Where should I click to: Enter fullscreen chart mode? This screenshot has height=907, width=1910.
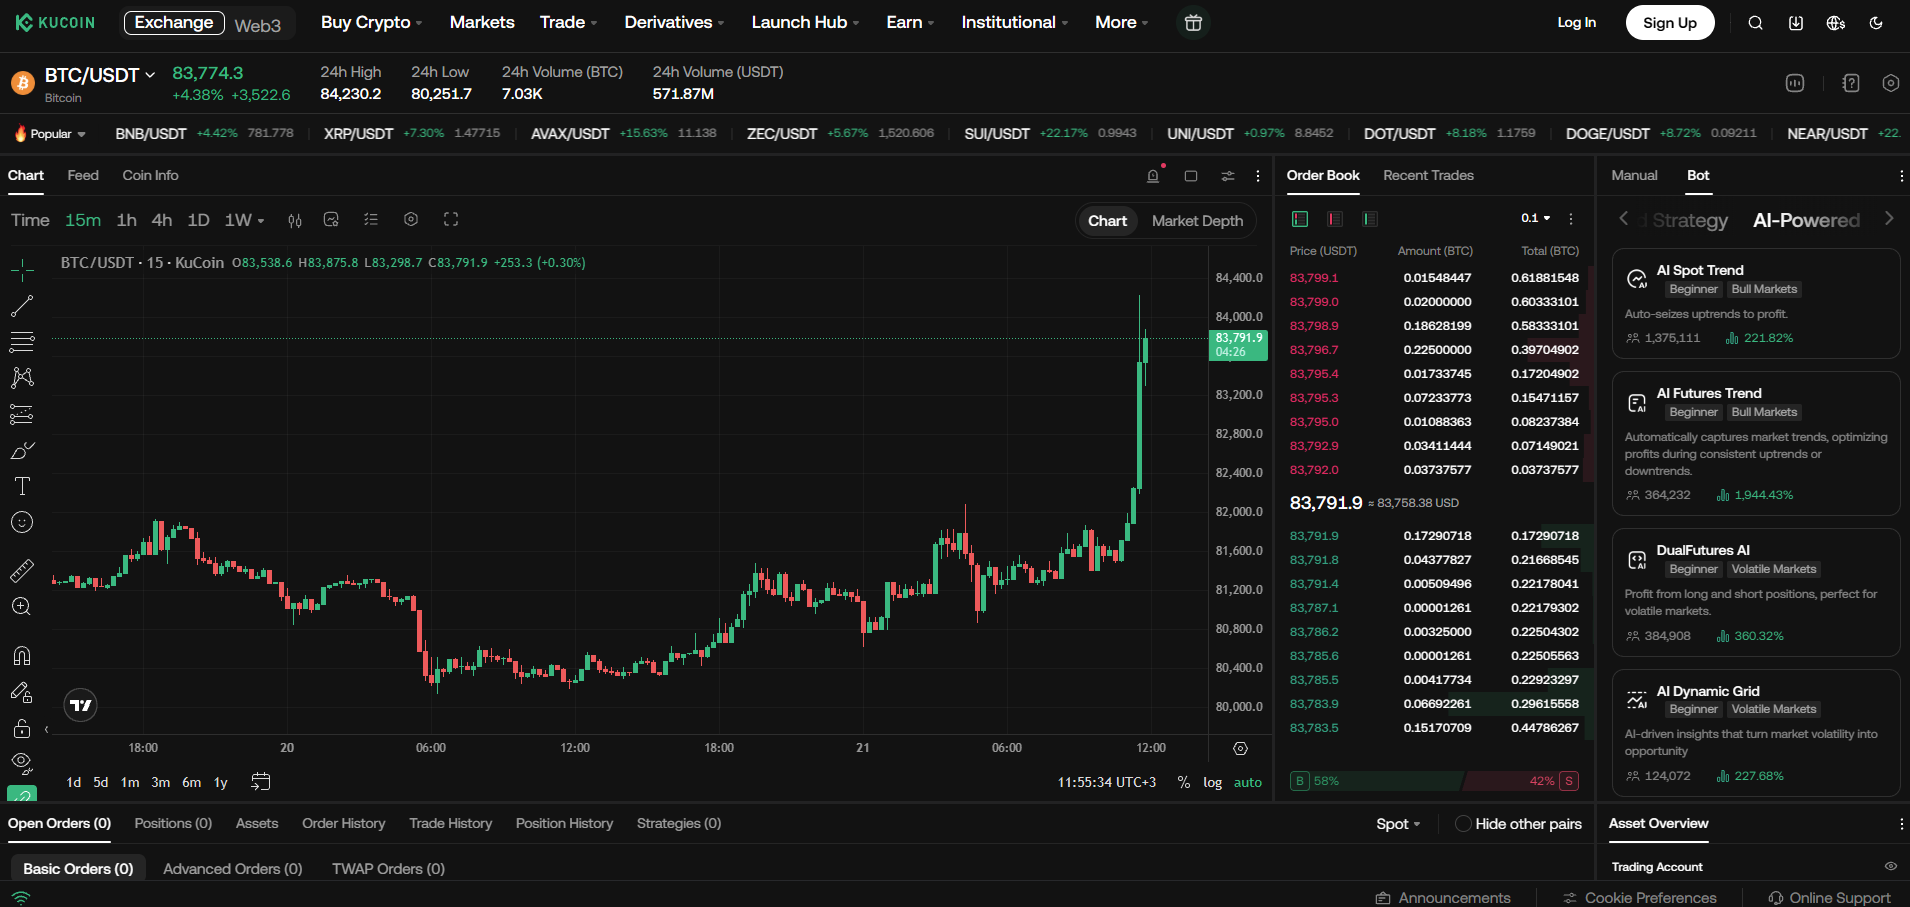451,220
